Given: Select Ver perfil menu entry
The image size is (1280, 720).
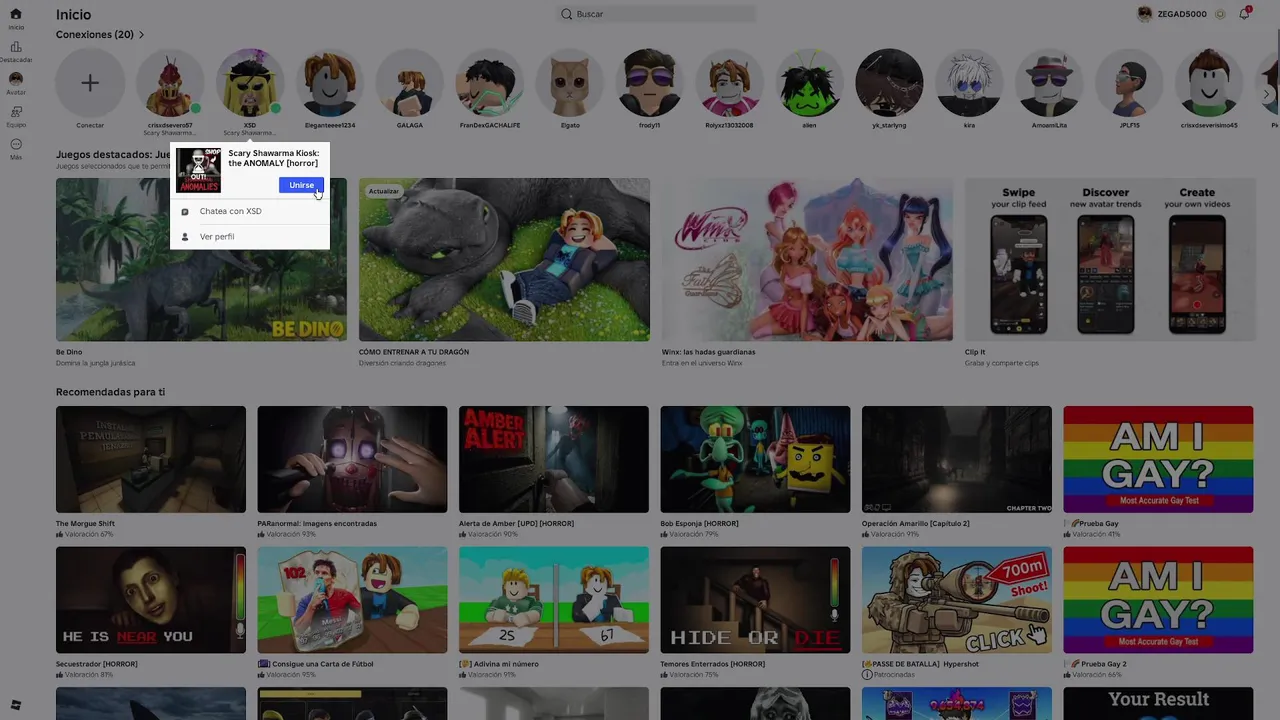Looking at the screenshot, I should point(249,237).
